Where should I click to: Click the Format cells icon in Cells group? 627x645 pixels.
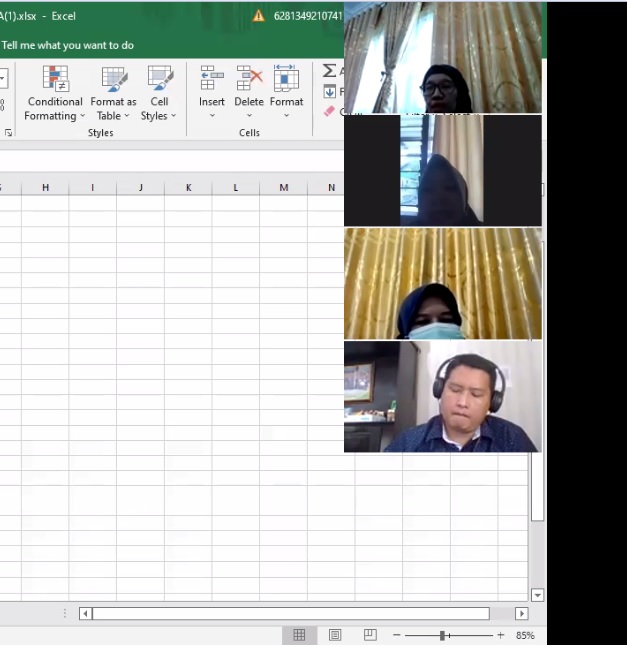(286, 79)
